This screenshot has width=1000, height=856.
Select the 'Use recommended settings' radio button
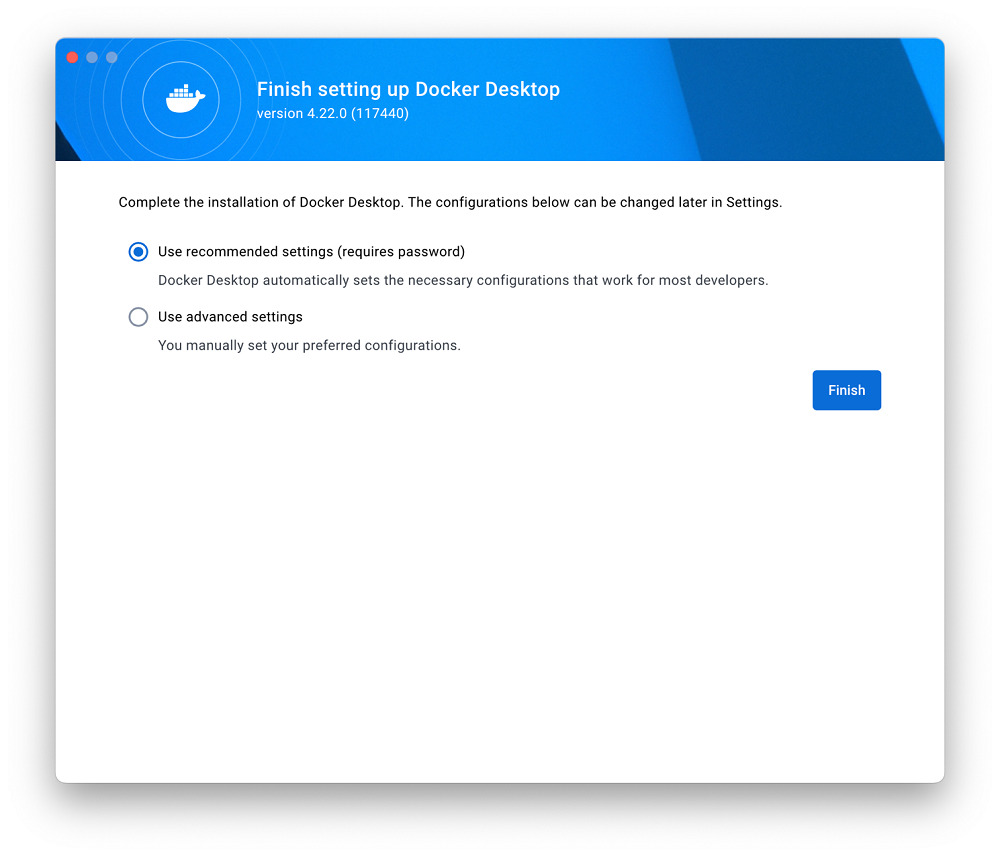tap(138, 252)
